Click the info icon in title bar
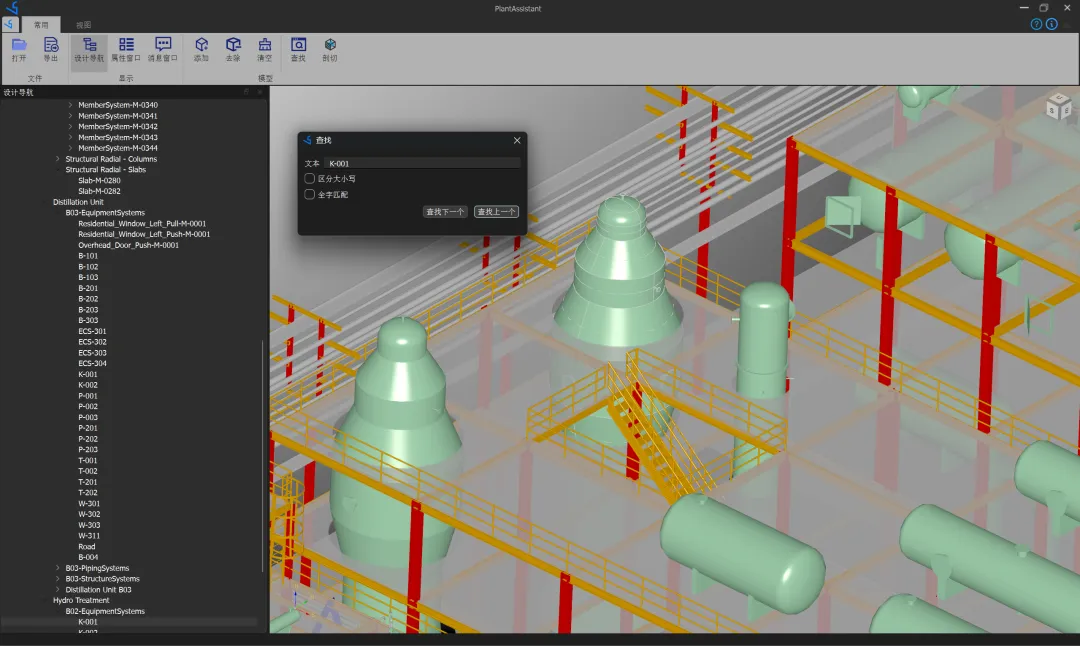1080x646 pixels. point(1052,24)
